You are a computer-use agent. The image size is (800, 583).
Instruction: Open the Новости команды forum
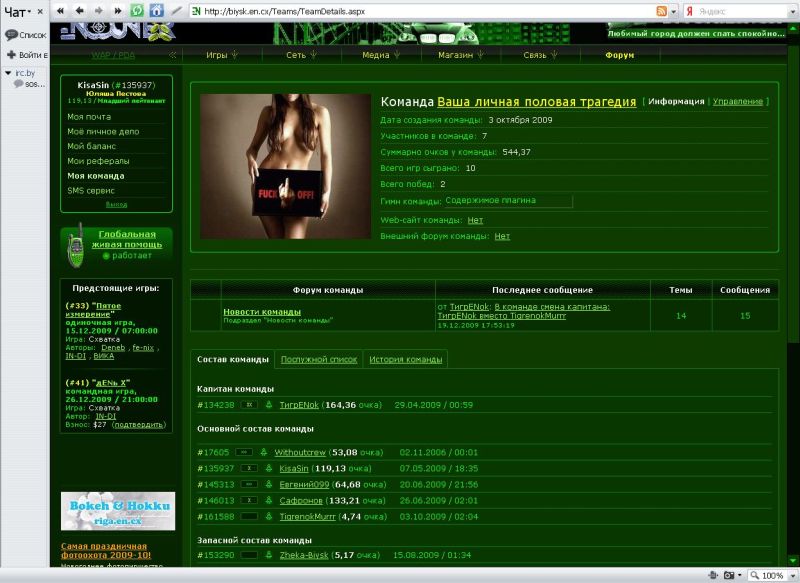262,312
